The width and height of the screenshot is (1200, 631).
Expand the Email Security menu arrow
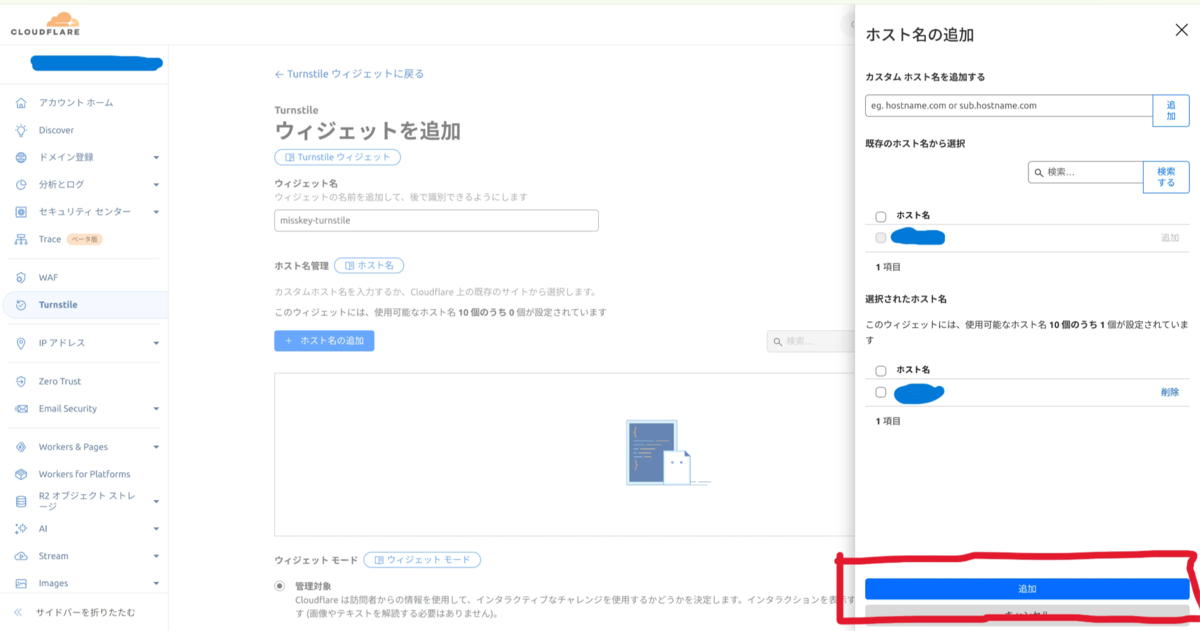(156, 409)
